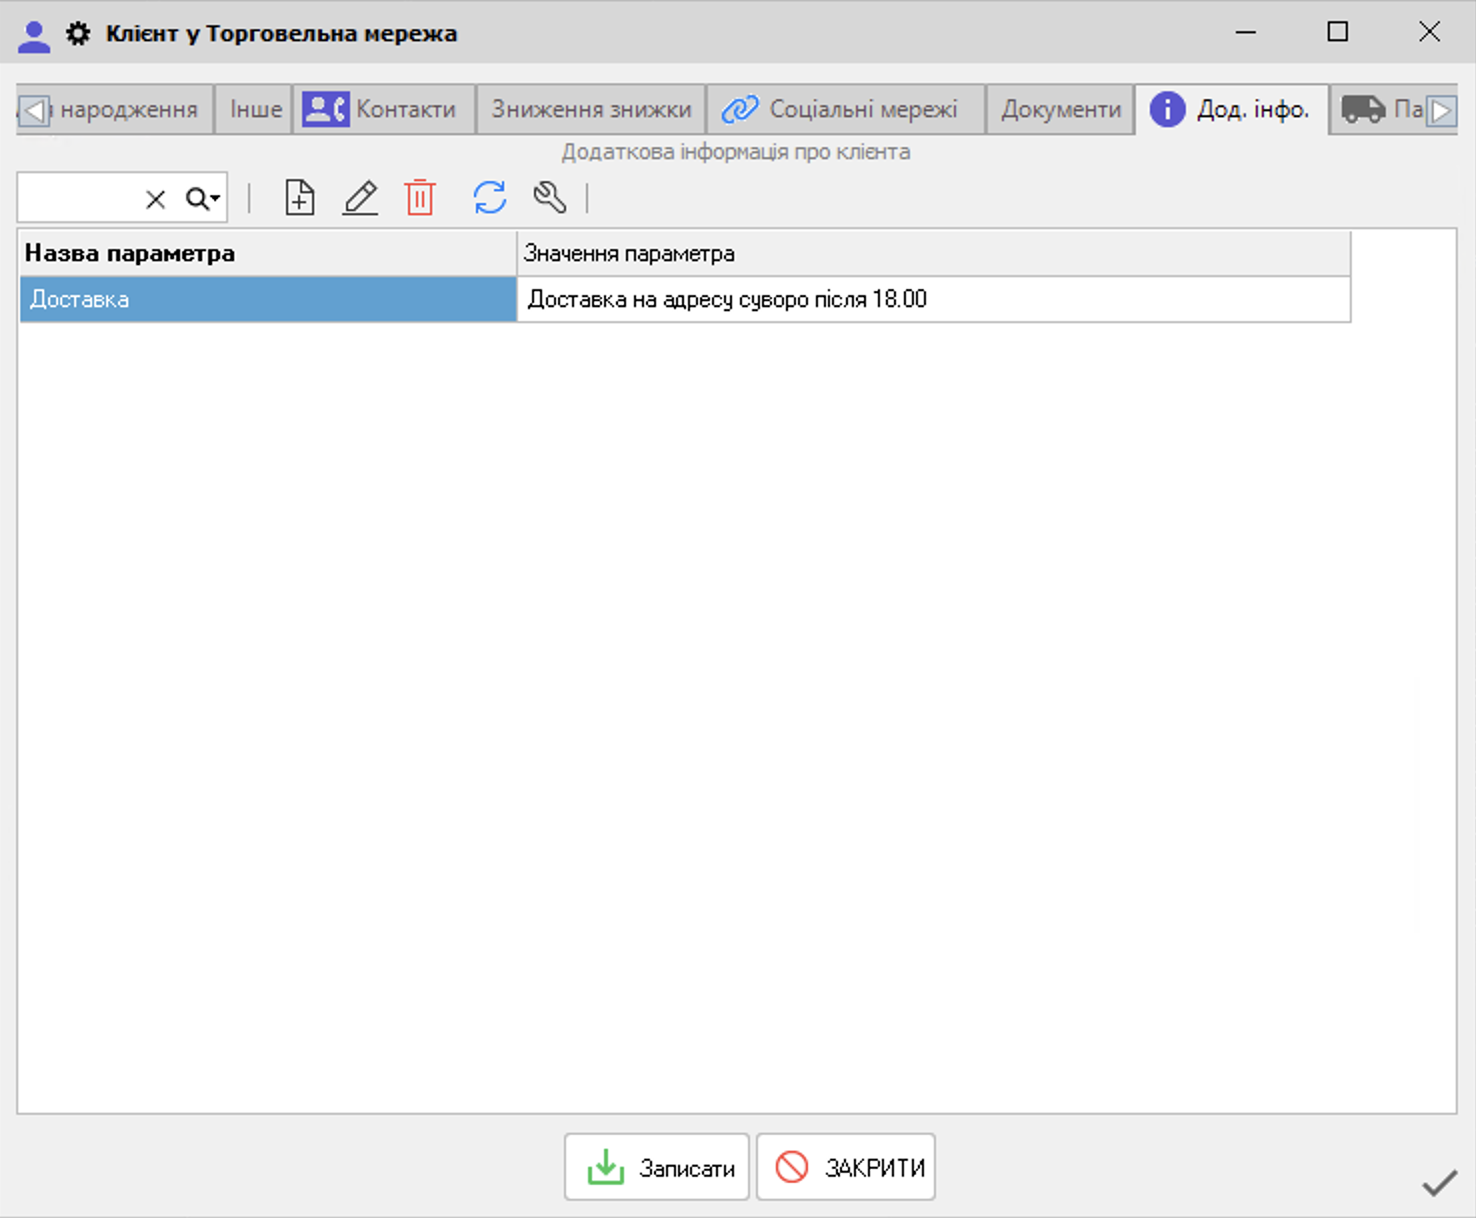Refresh the parameter list
The image size is (1476, 1218).
(x=490, y=198)
